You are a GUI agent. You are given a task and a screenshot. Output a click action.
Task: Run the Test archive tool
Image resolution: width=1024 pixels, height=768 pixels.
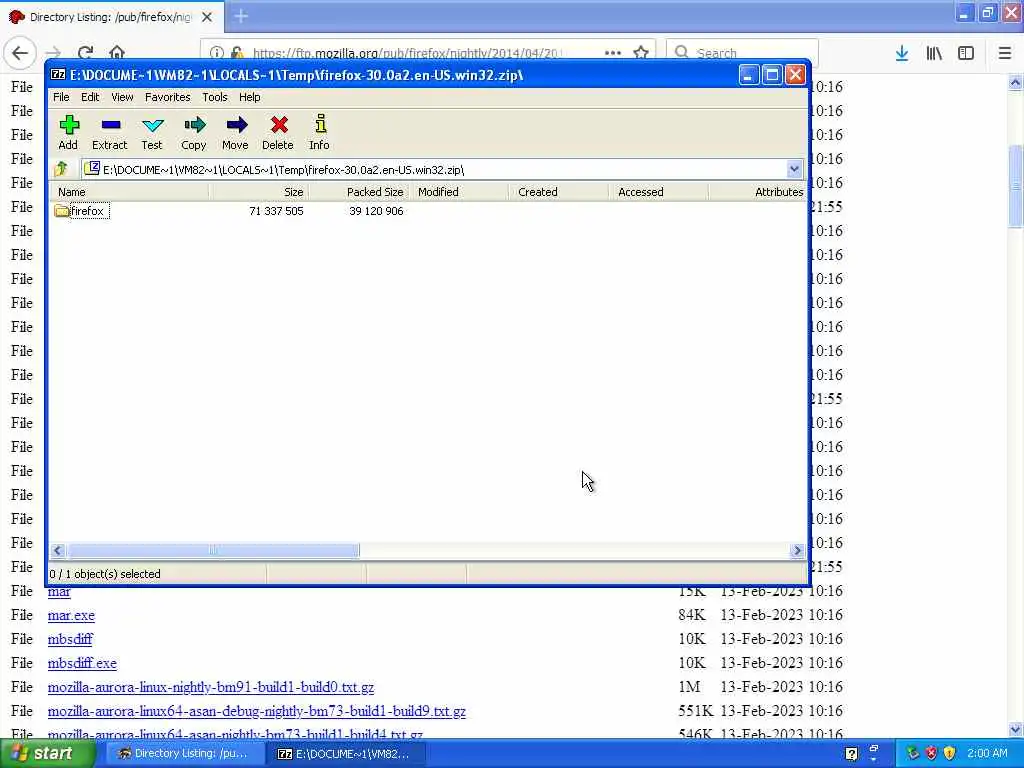[152, 133]
